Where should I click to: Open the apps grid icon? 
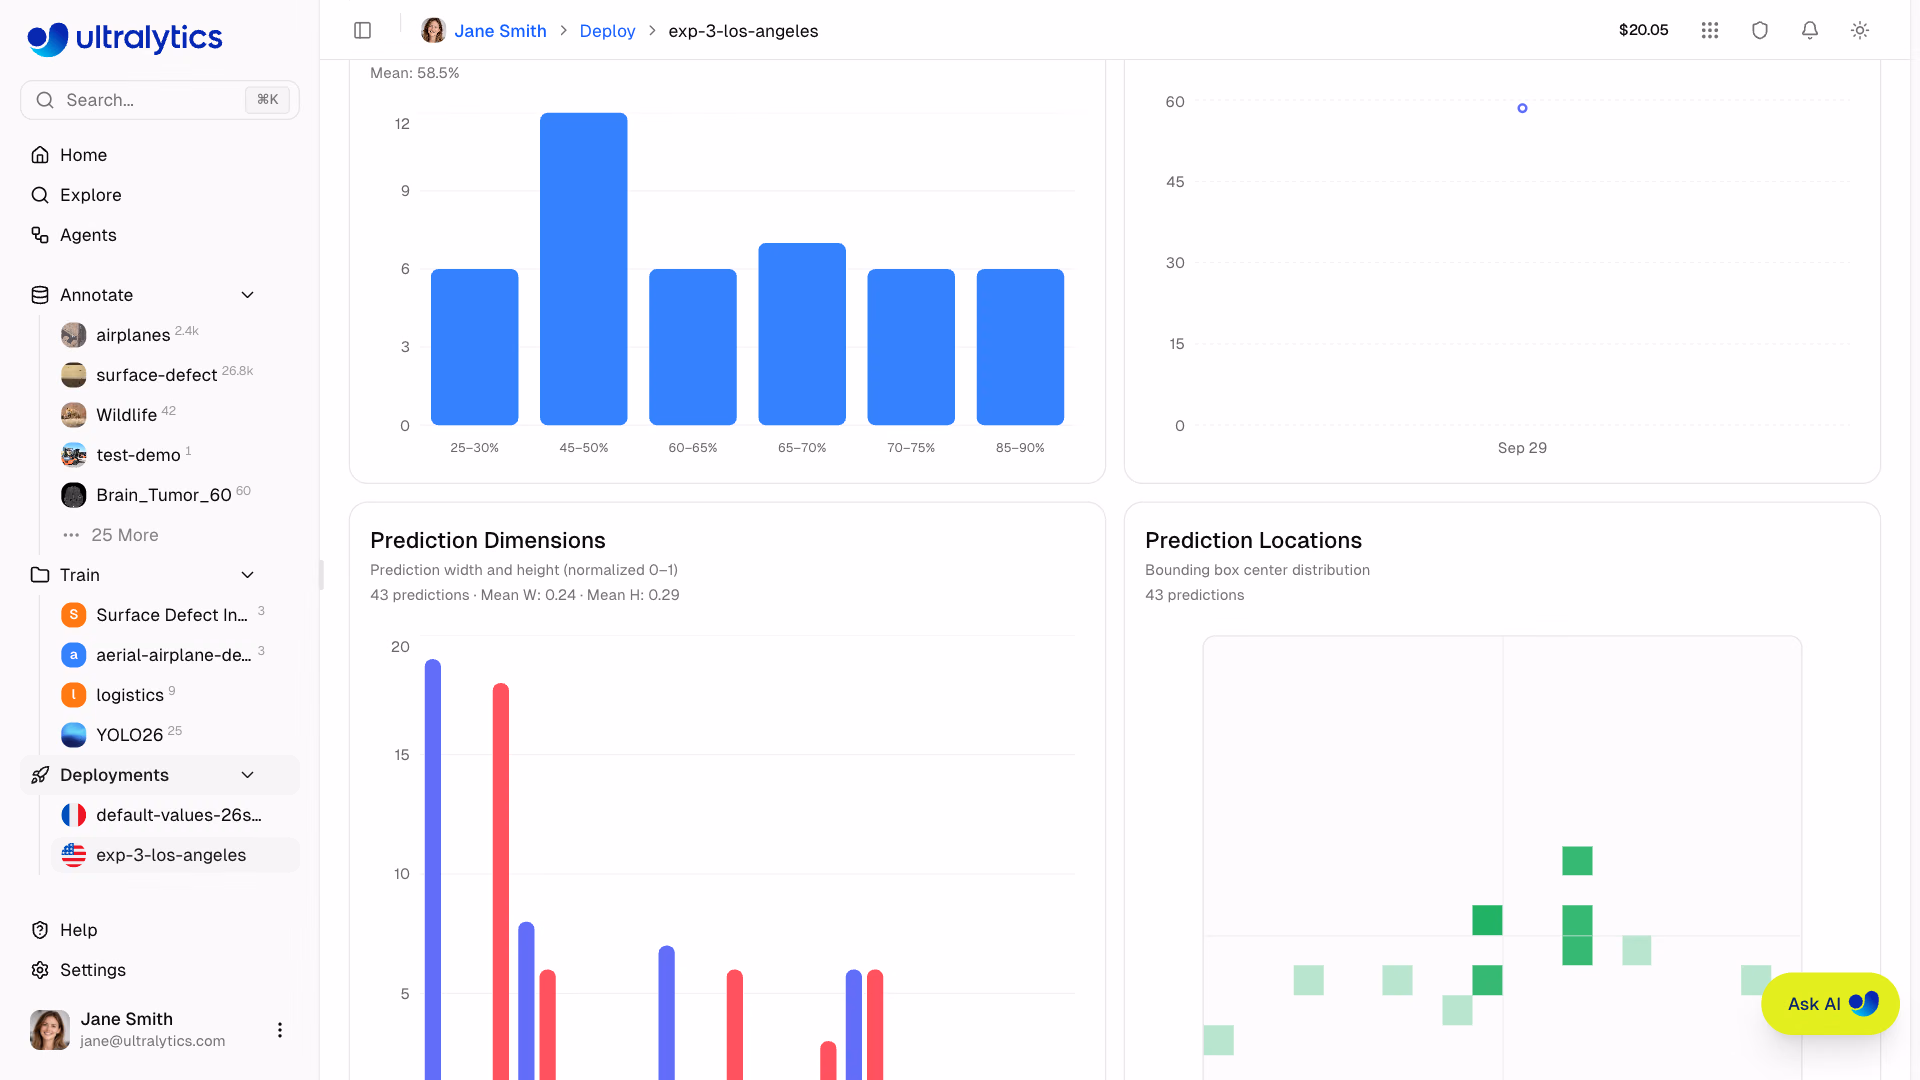click(x=1710, y=30)
